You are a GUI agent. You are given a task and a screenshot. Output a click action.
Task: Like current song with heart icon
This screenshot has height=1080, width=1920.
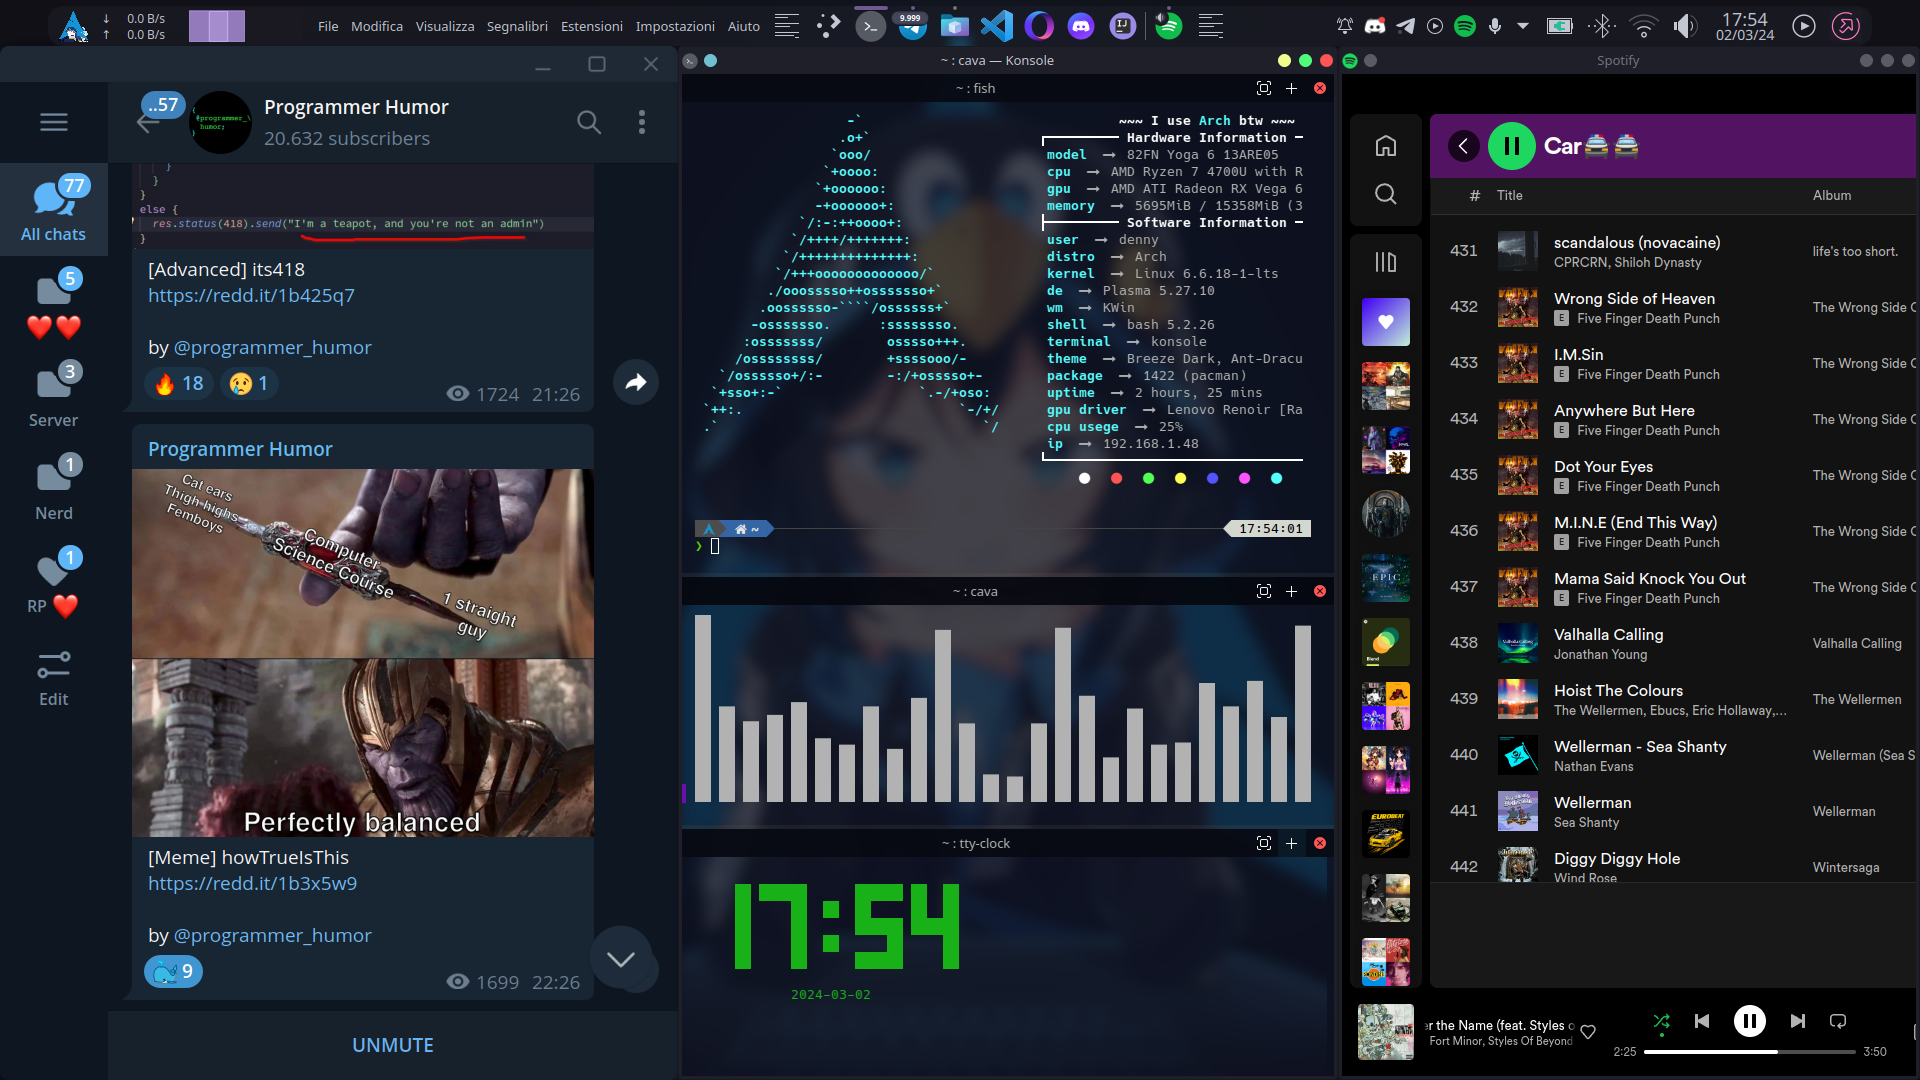click(1588, 1032)
